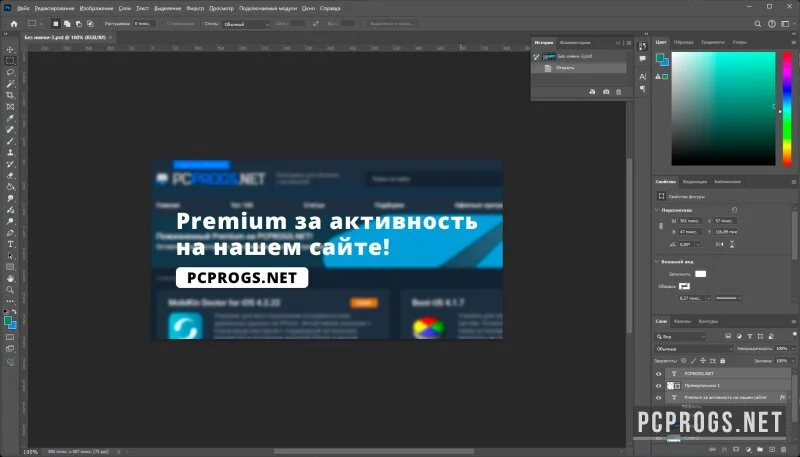Select the Horizontal Type tool
Image resolution: width=800 pixels, height=457 pixels.
coord(10,244)
